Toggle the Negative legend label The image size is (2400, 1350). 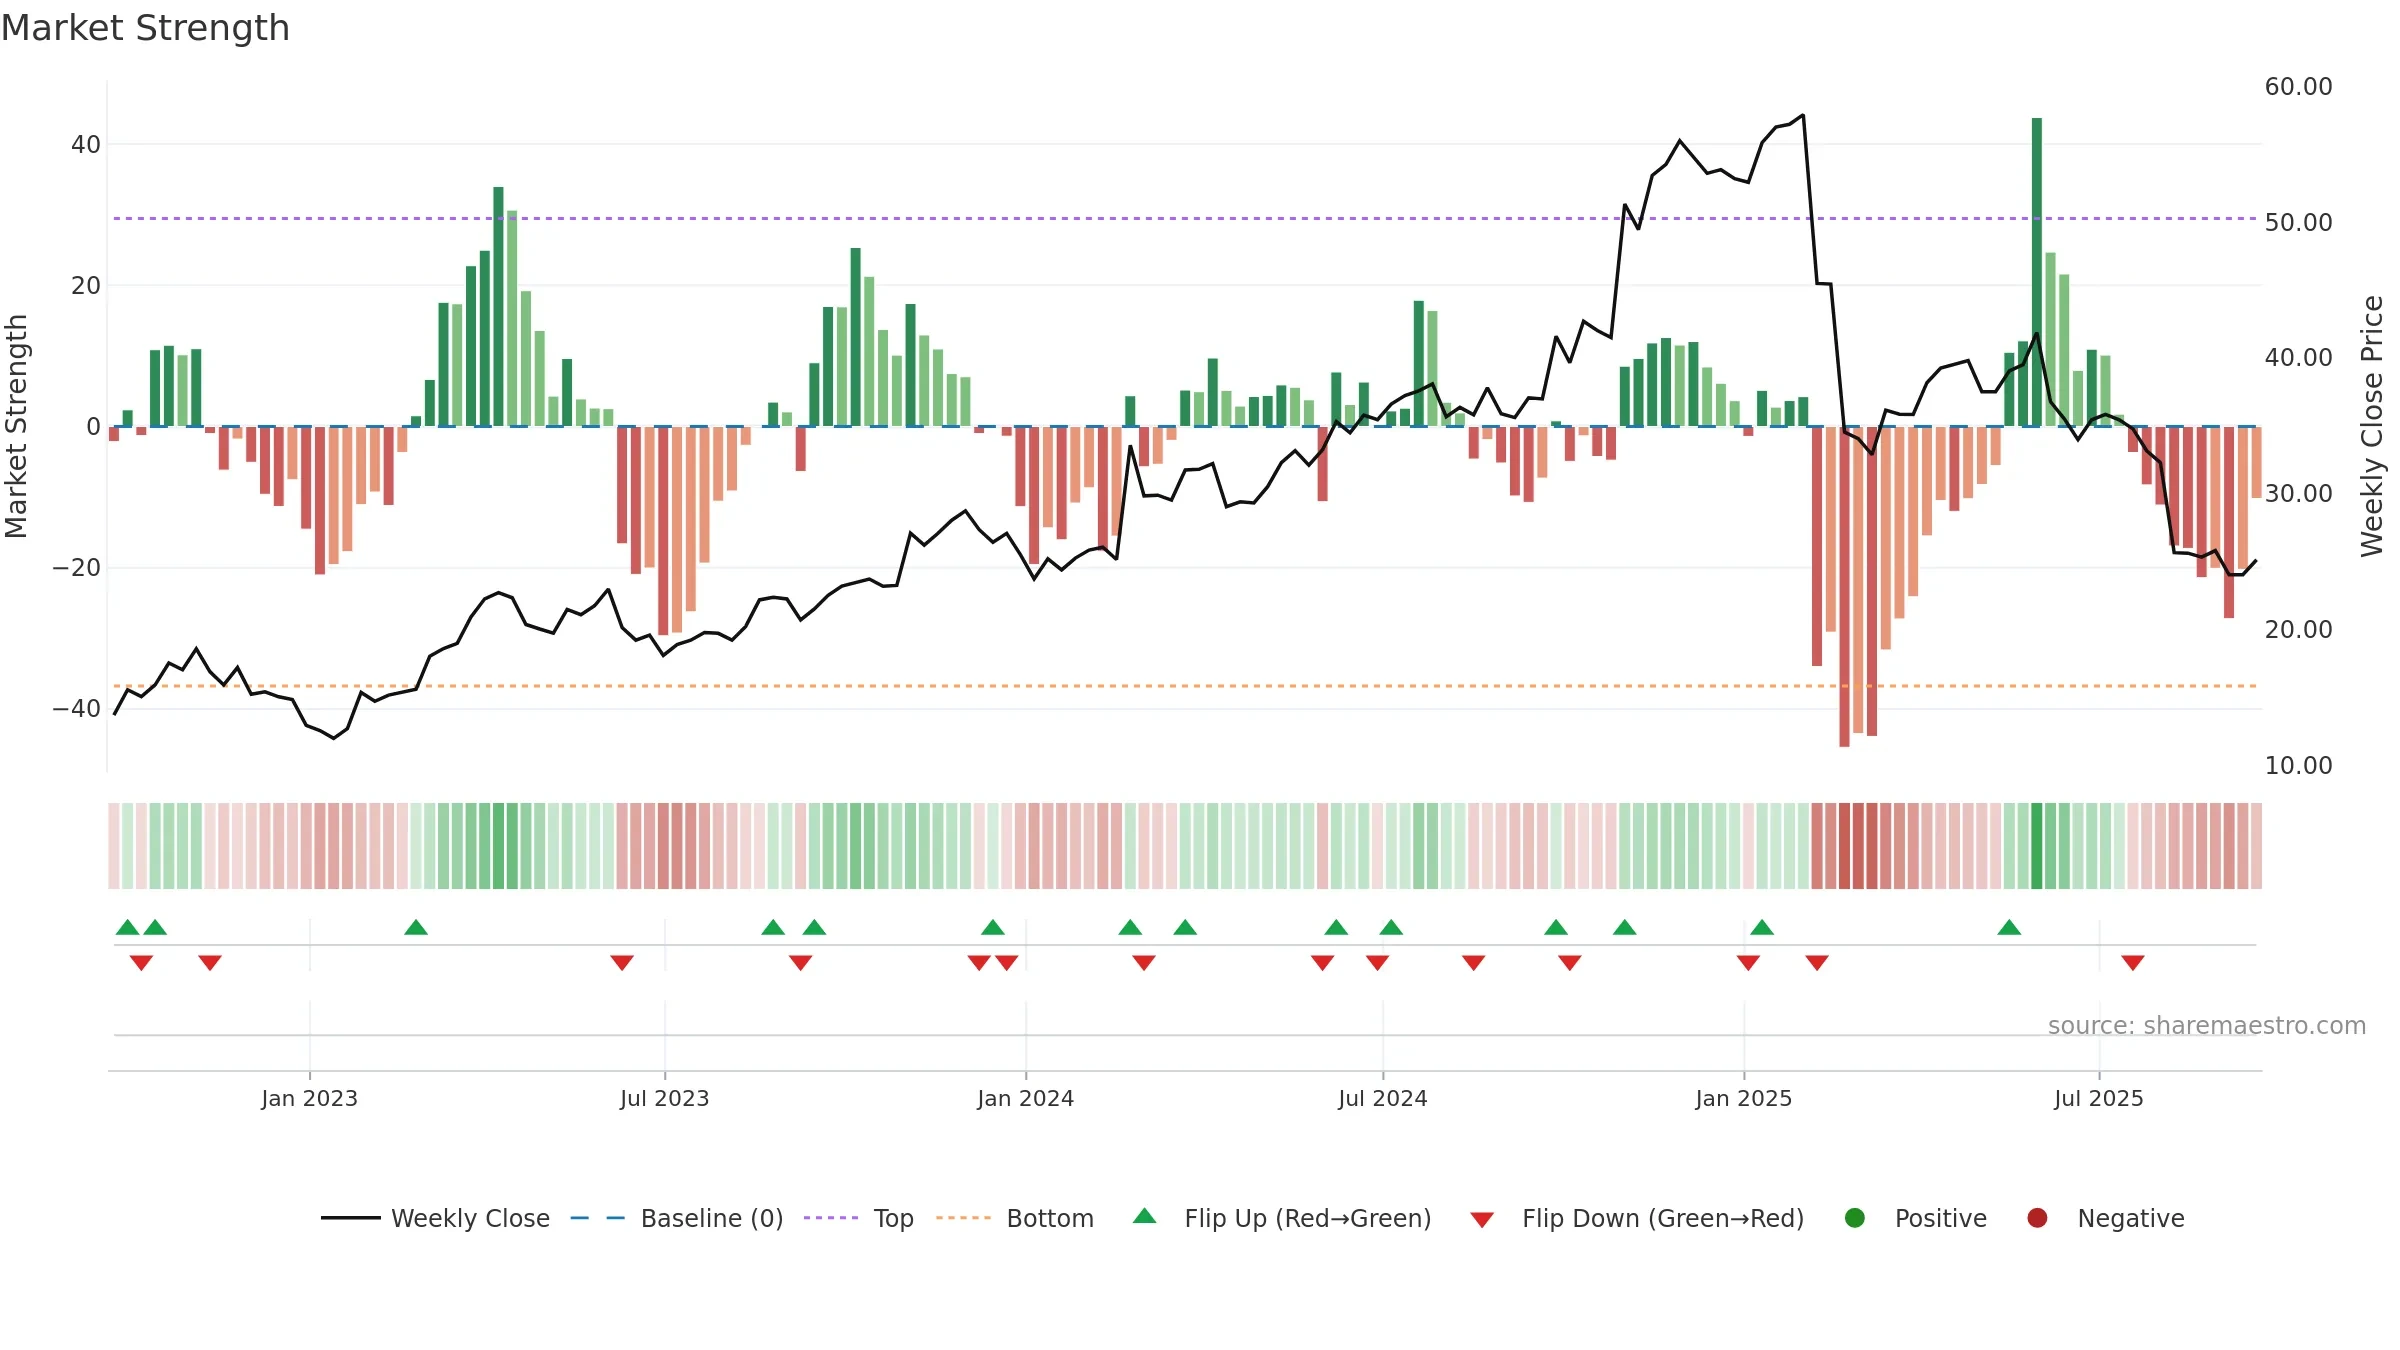(2131, 1218)
